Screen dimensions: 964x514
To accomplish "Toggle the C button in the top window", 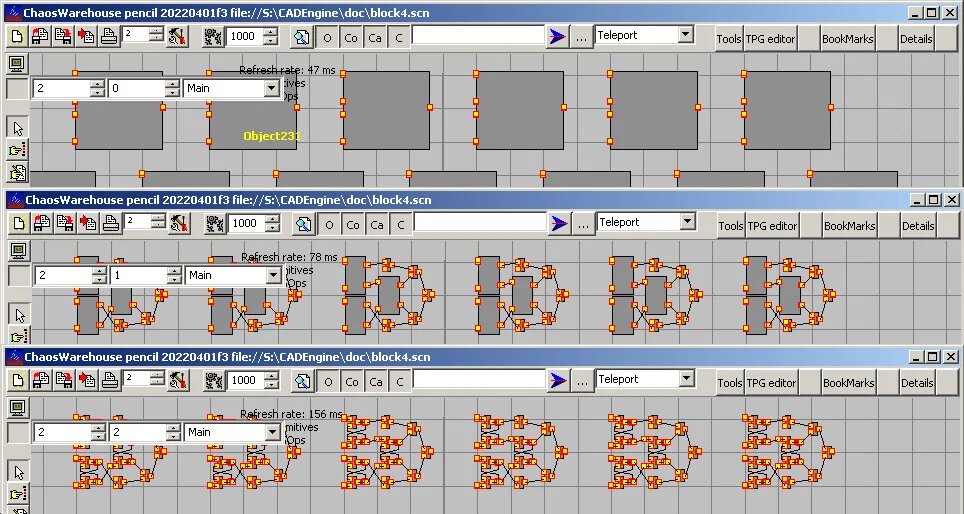I will point(398,38).
